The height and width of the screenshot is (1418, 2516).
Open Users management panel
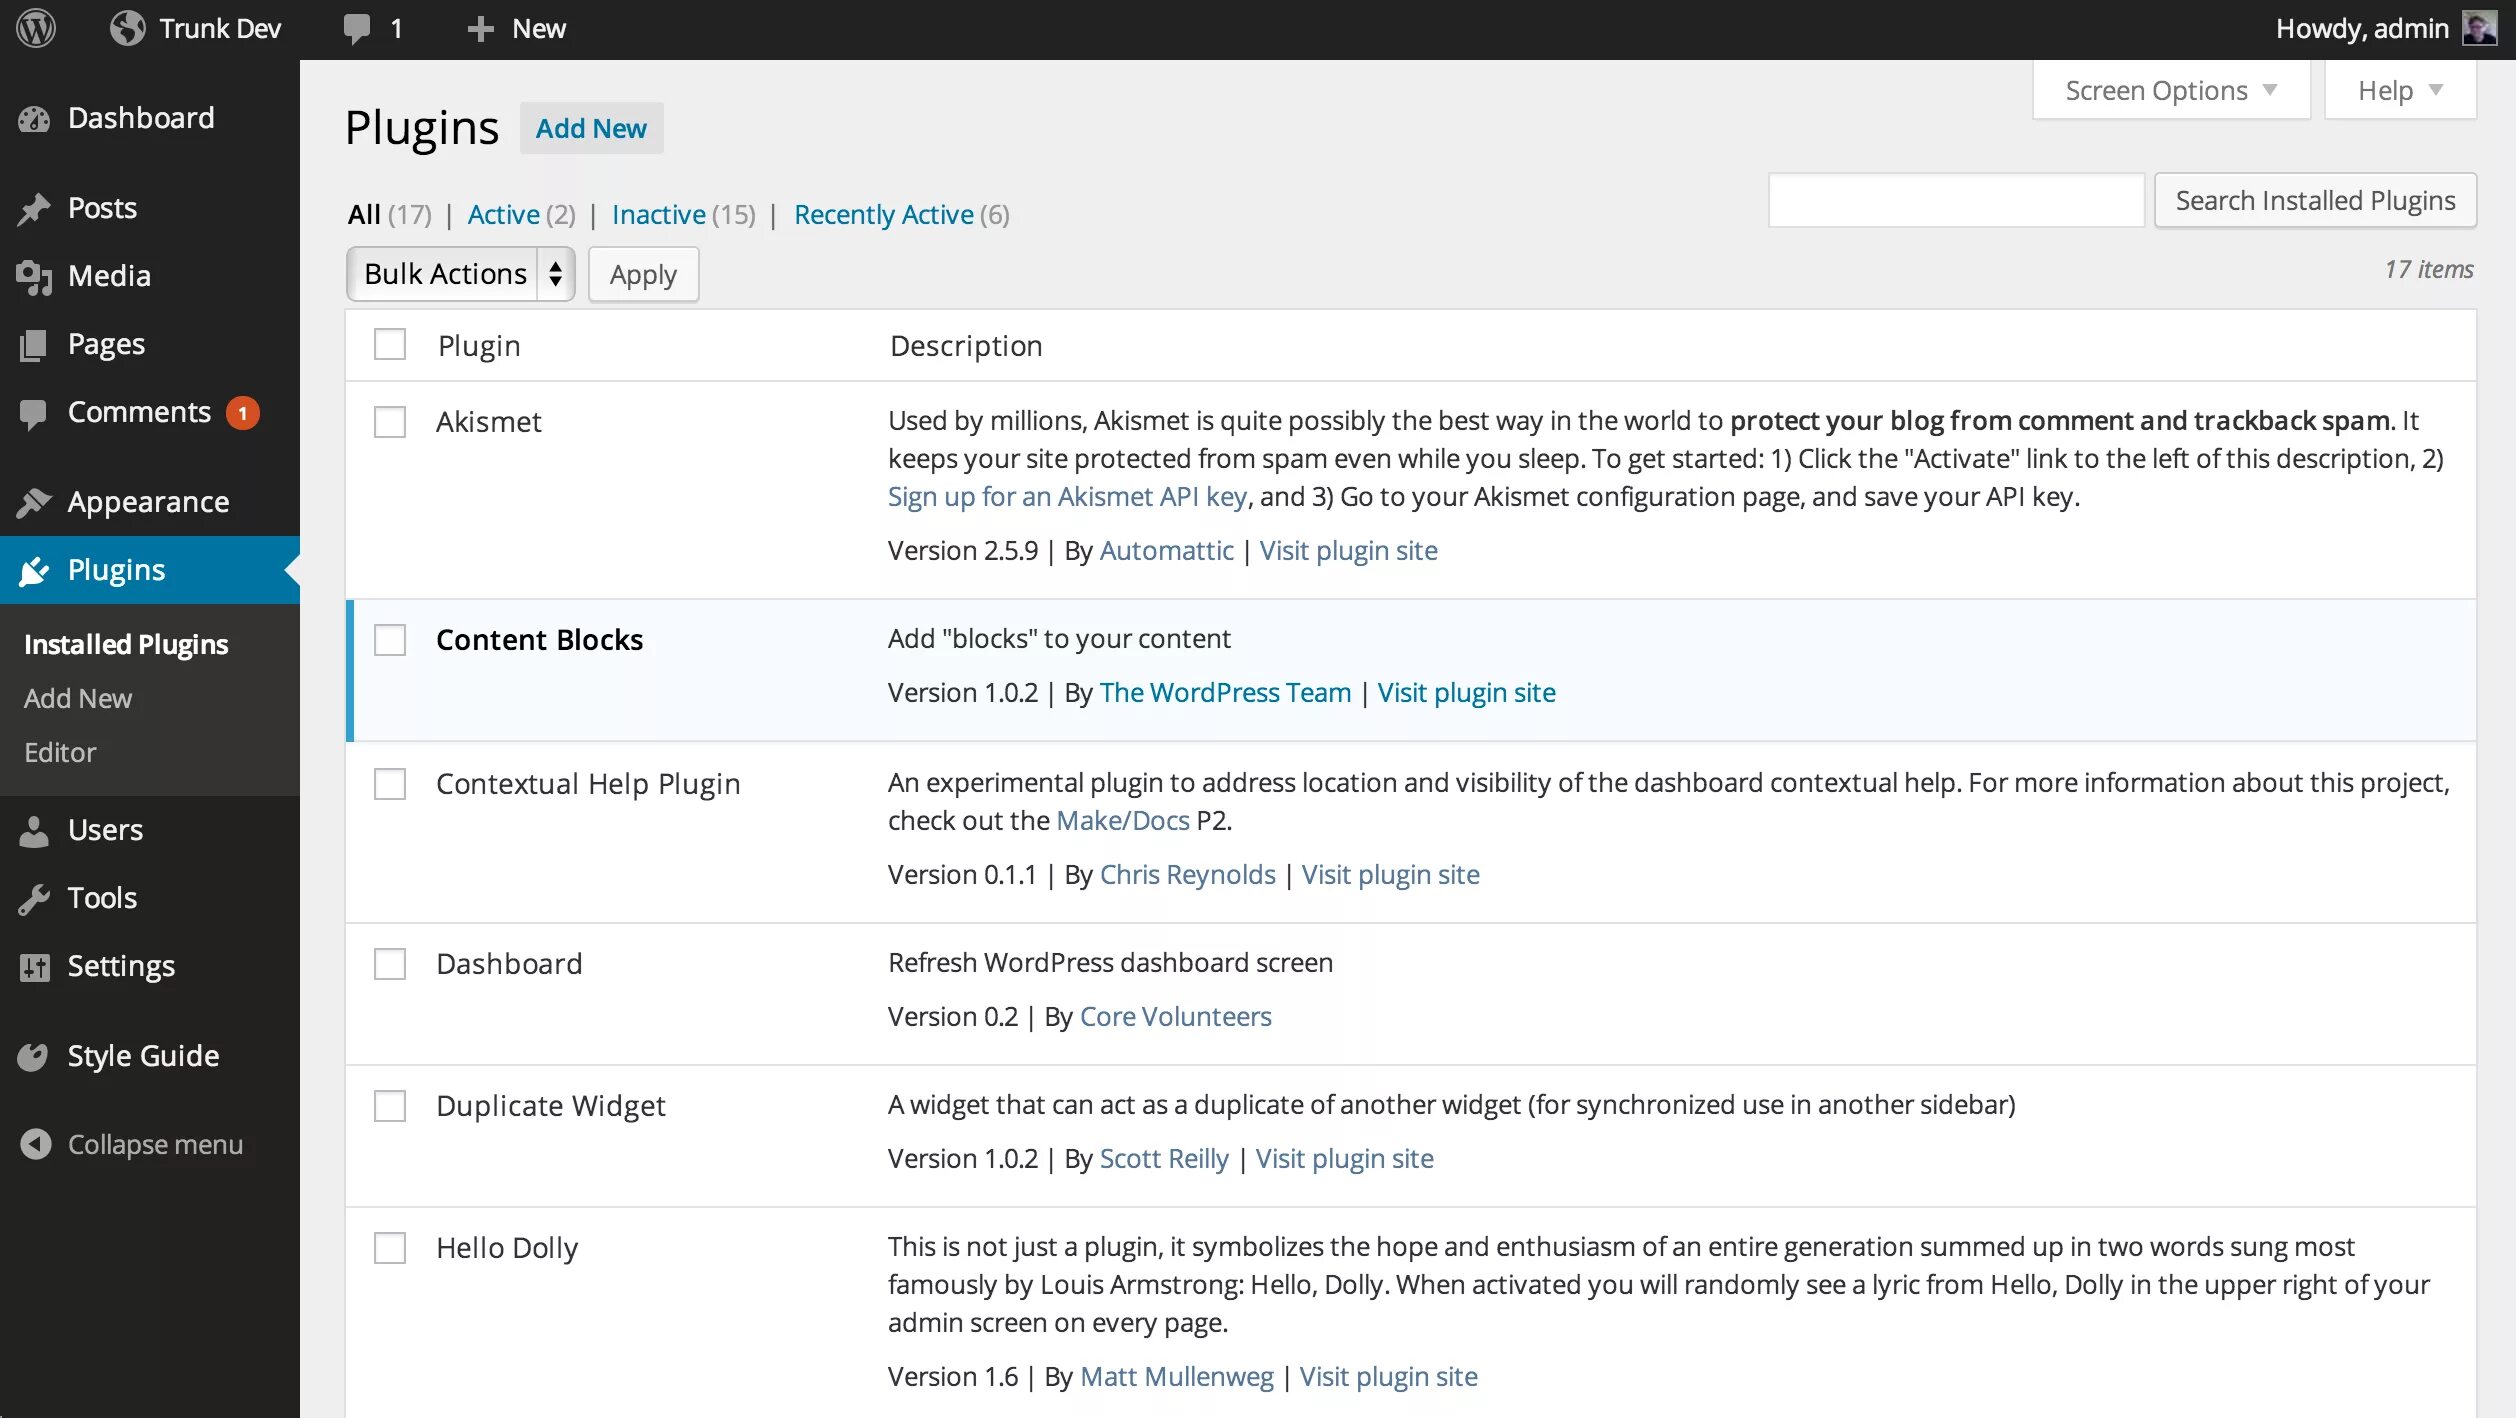[x=102, y=829]
